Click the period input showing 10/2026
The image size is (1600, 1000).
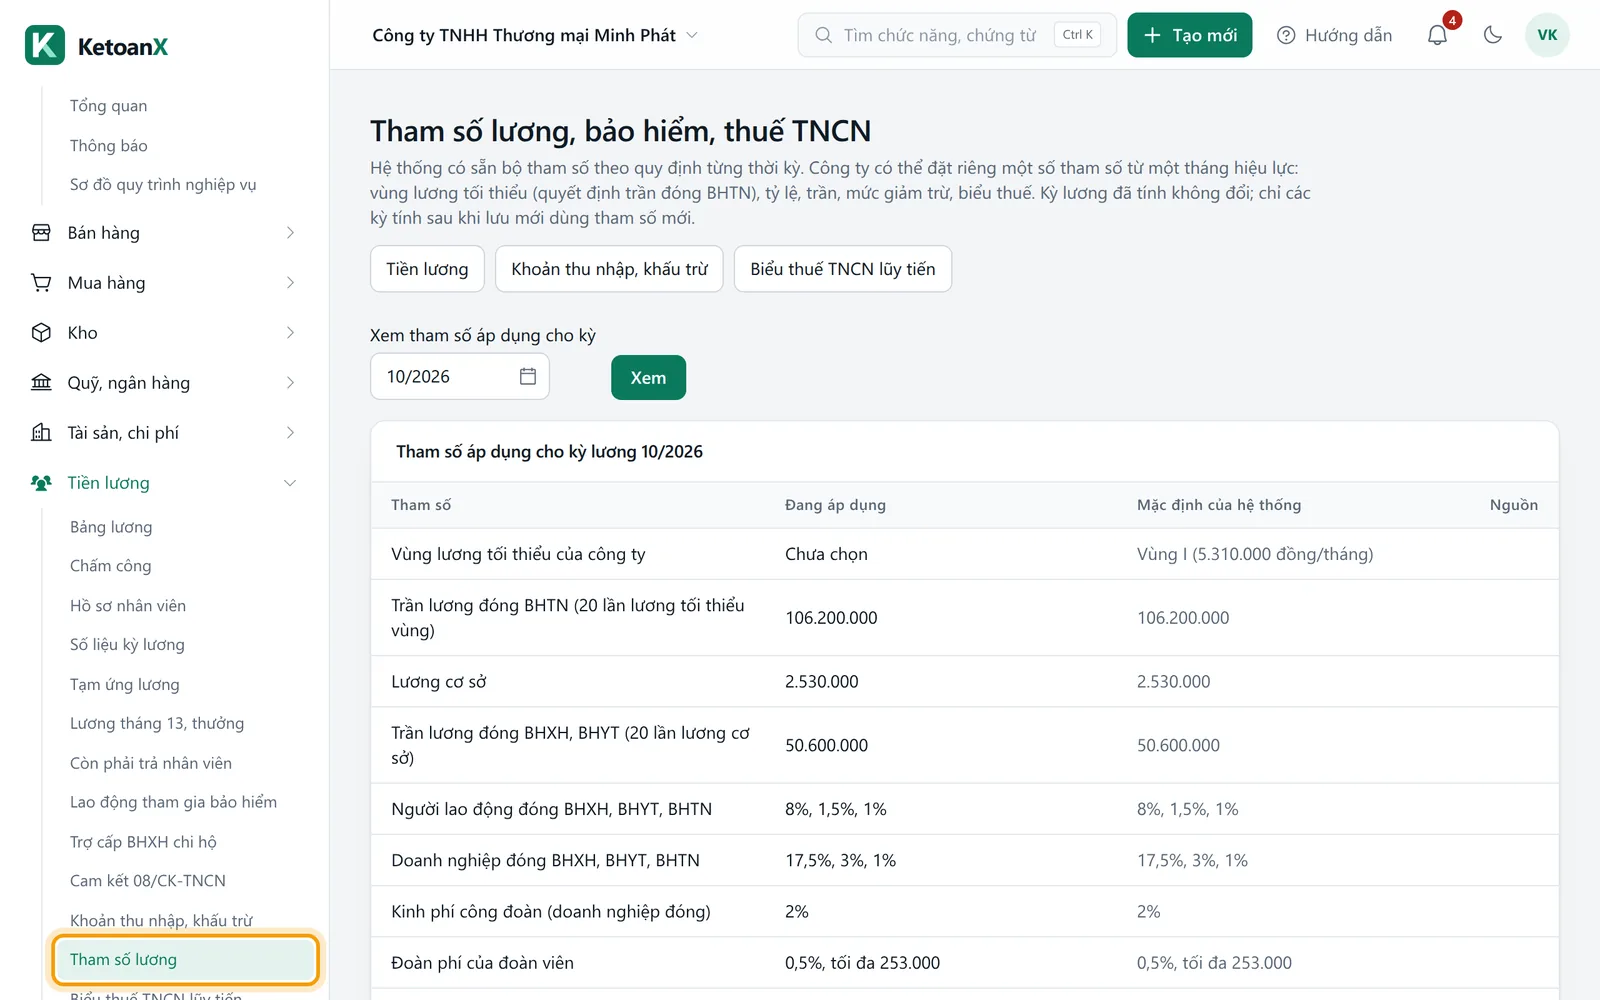tap(459, 376)
